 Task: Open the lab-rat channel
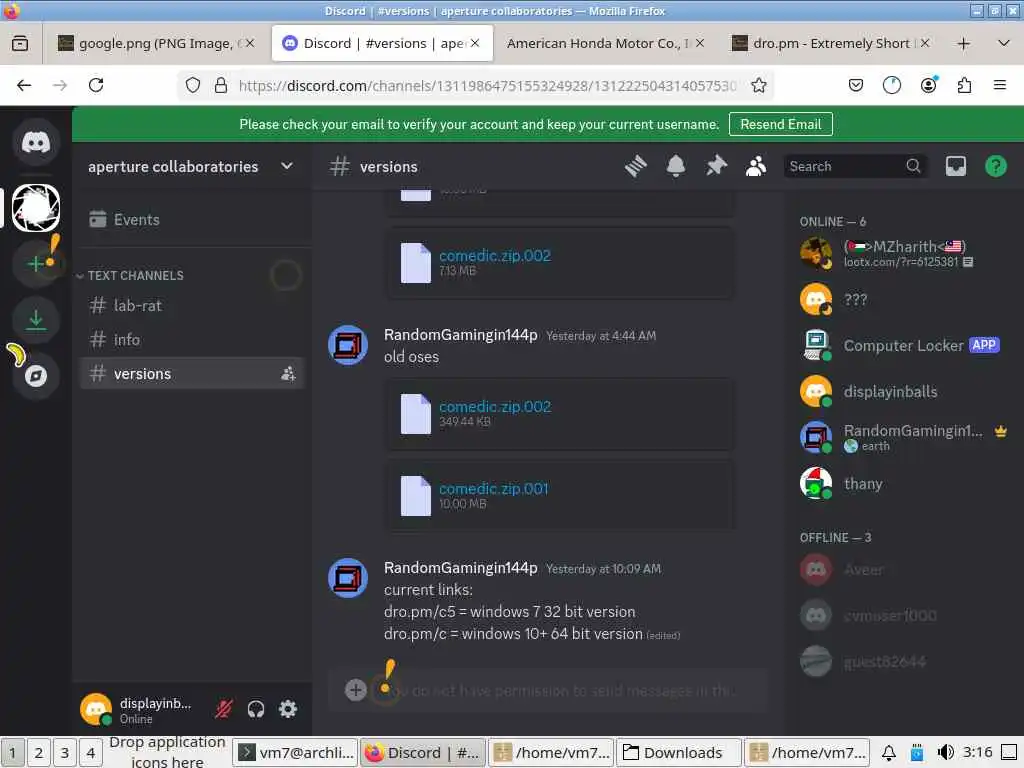point(191,306)
